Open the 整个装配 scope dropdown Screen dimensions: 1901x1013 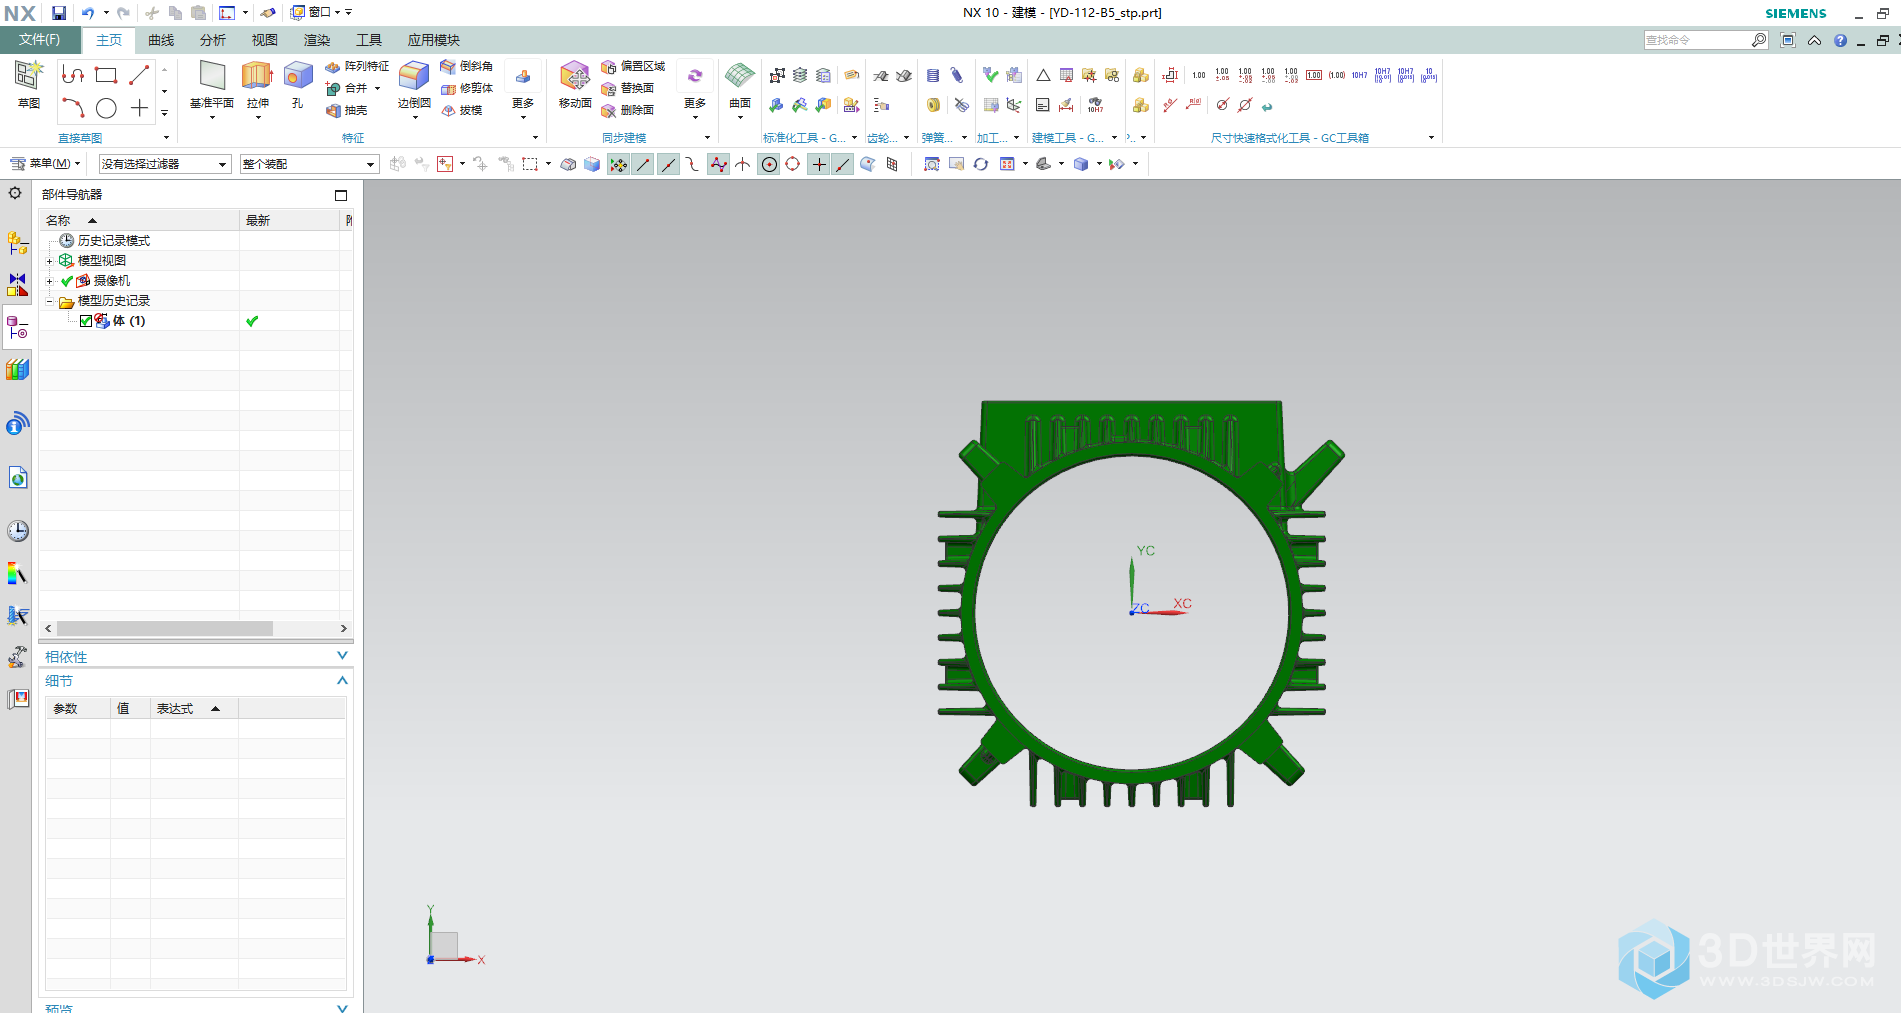pyautogui.click(x=309, y=164)
